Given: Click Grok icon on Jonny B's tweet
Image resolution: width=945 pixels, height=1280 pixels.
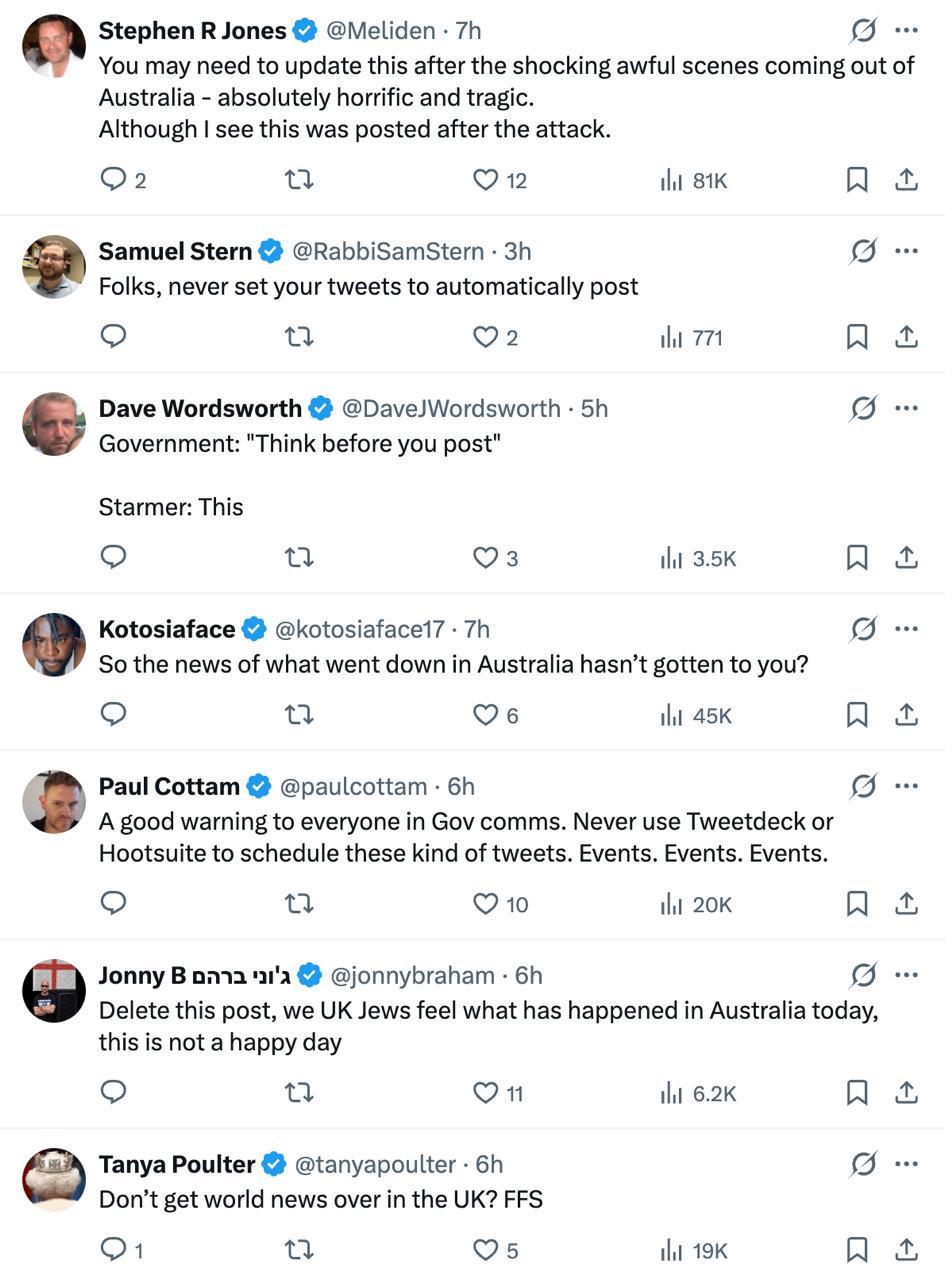Looking at the screenshot, I should (863, 975).
